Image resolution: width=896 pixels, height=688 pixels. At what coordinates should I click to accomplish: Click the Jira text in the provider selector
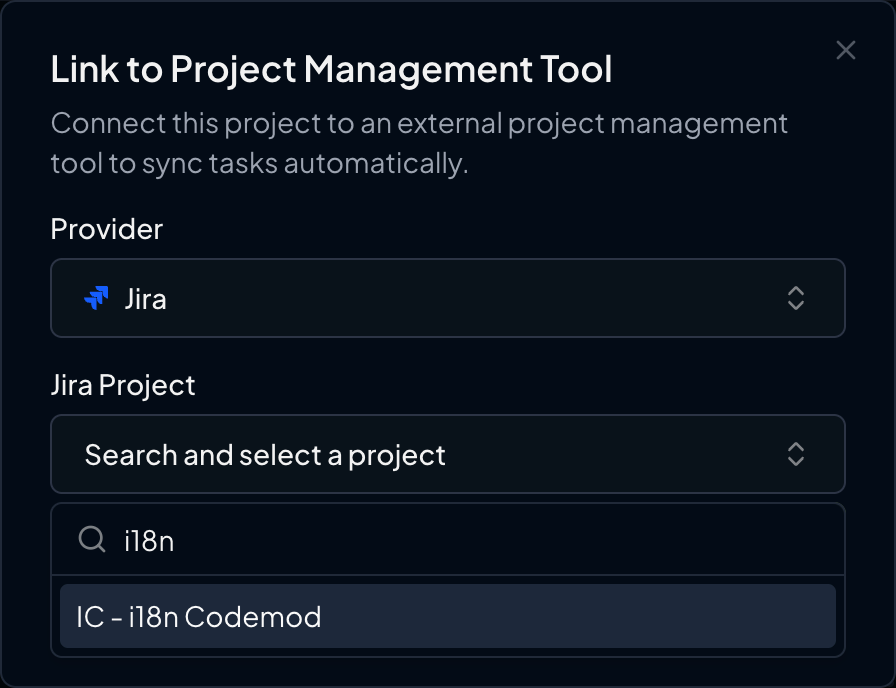143,298
